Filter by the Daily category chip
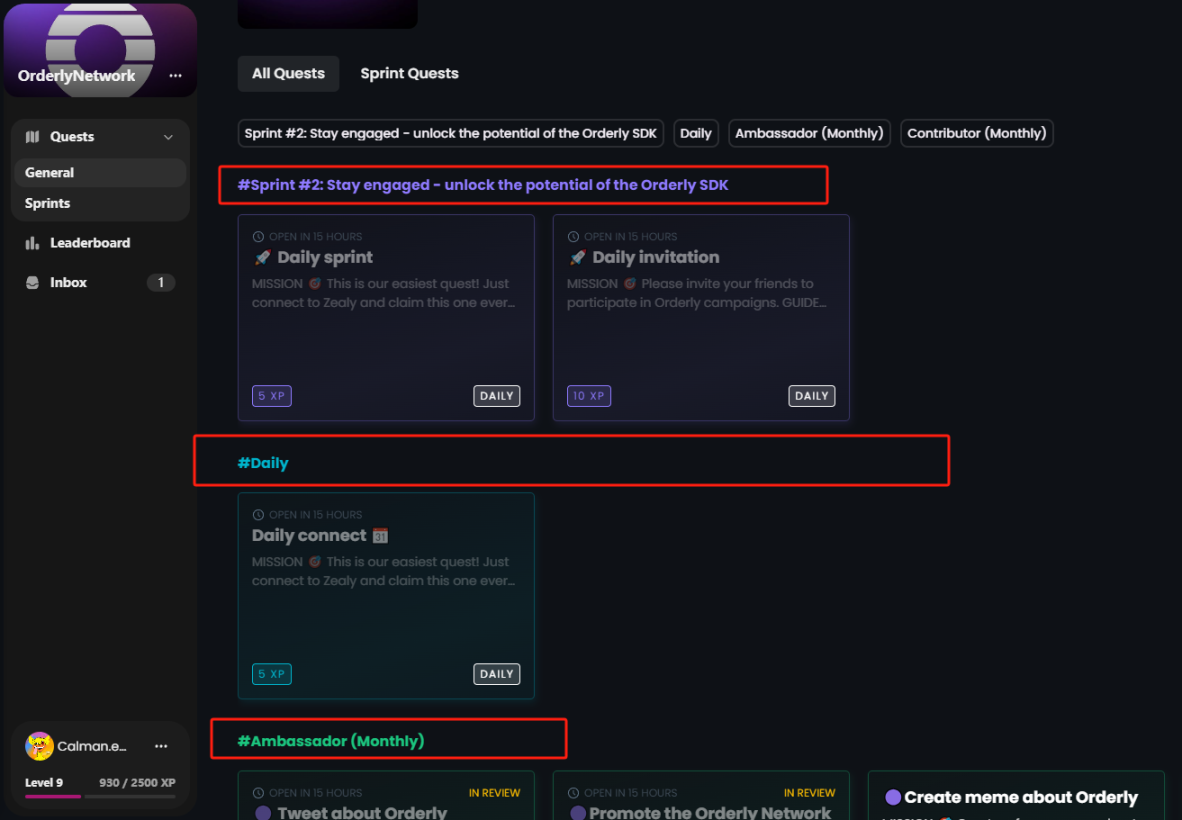The width and height of the screenshot is (1182, 820). [695, 133]
